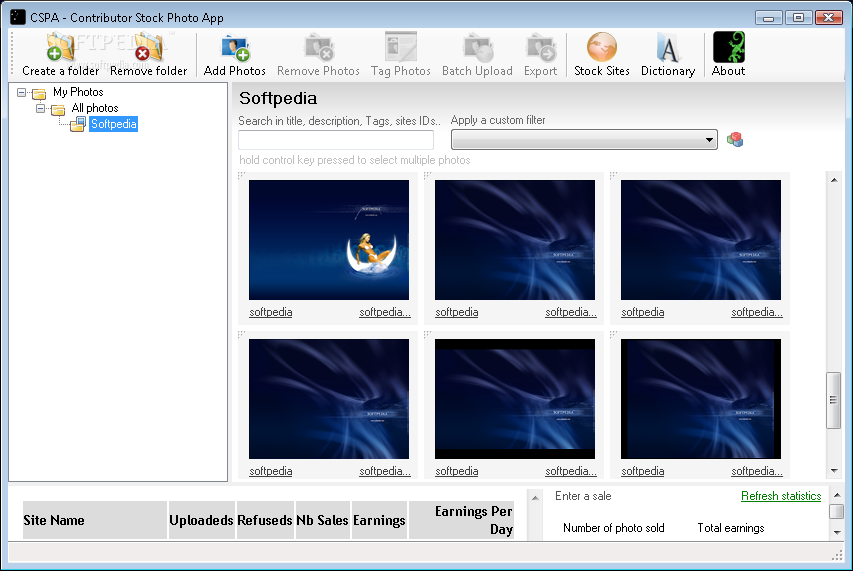Click the custom filter cubes icon
The image size is (853, 571).
(x=735, y=140)
